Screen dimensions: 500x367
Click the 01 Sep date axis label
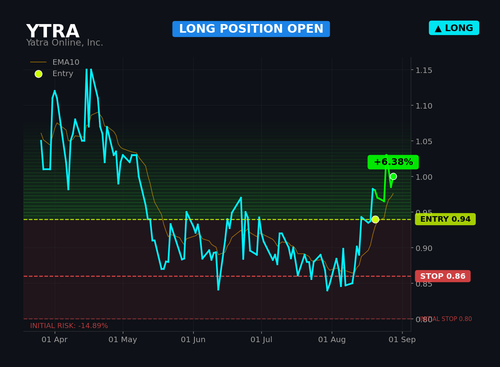[402, 340]
